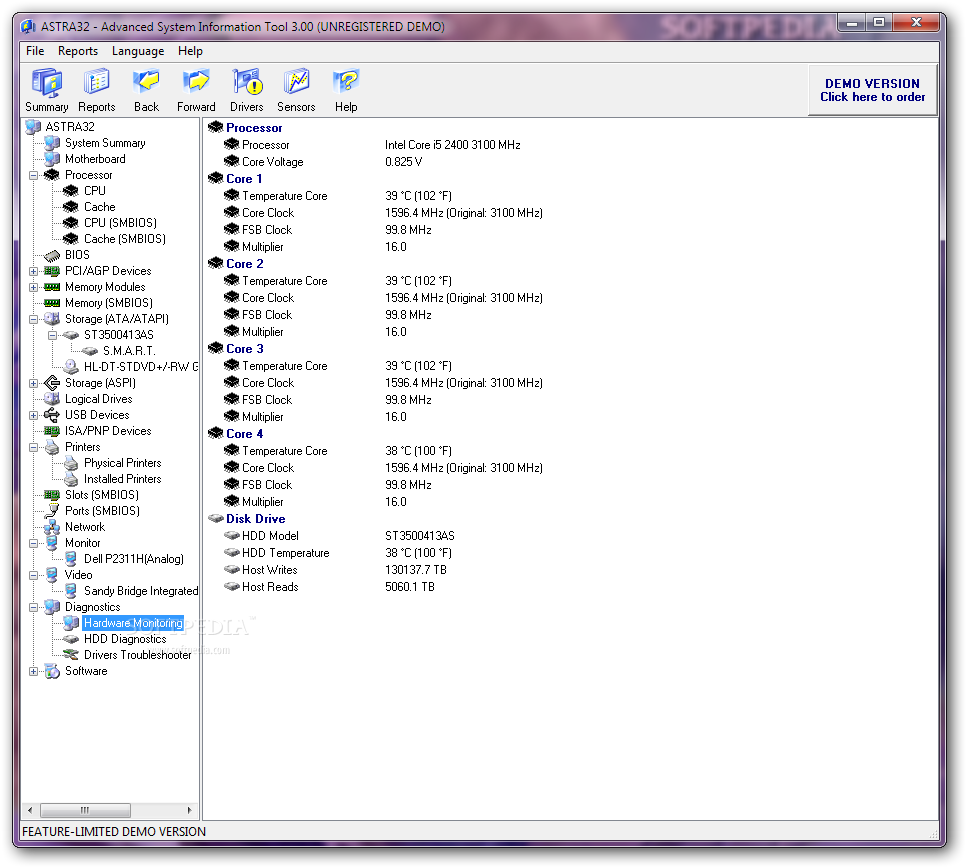Open the File menu
Viewport: 967px width, 868px height.
(x=35, y=51)
